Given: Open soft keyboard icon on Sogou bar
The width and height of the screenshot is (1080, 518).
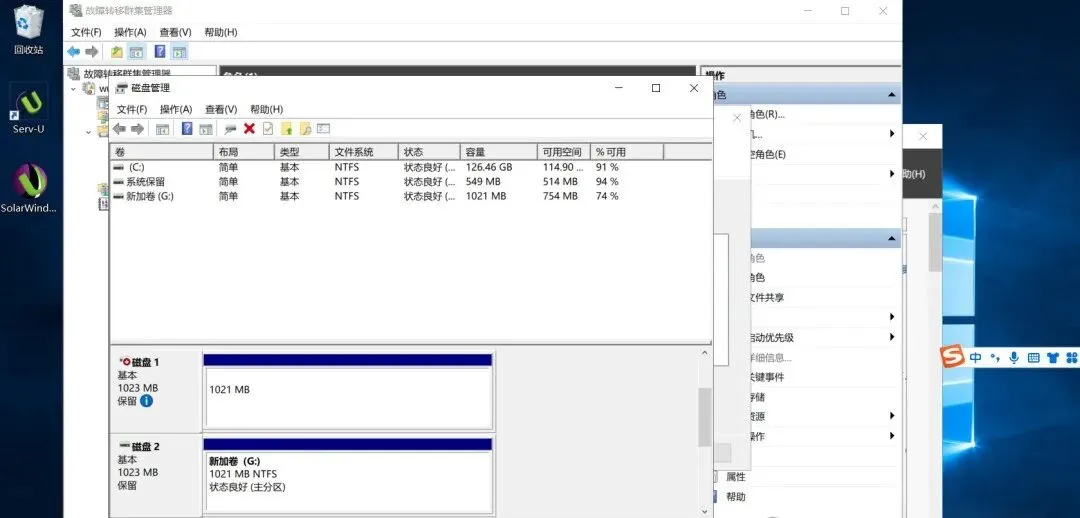Looking at the screenshot, I should (x=1033, y=358).
